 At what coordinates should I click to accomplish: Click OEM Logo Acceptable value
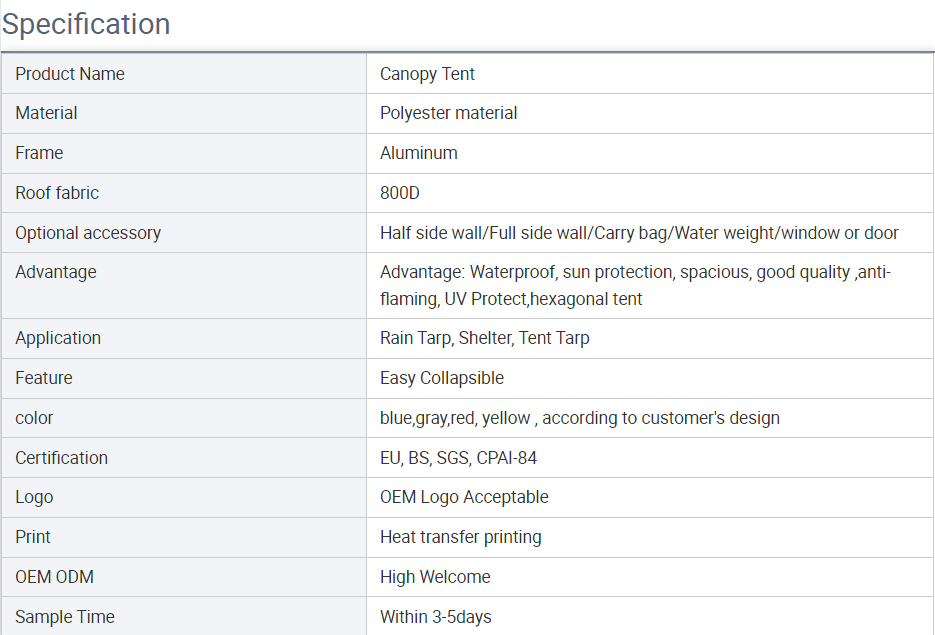[464, 497]
